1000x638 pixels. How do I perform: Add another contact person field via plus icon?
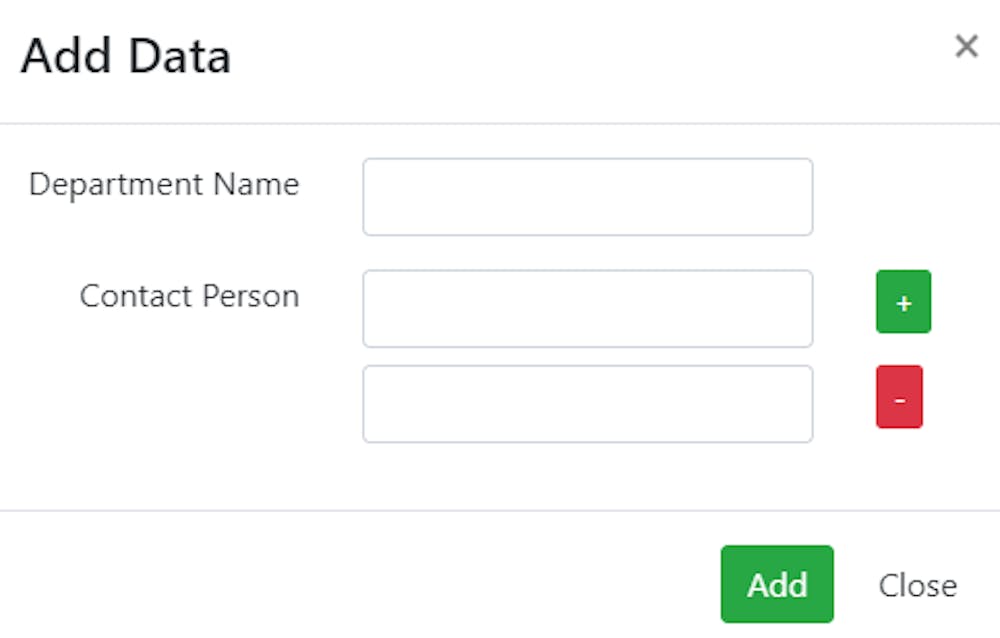click(x=903, y=301)
